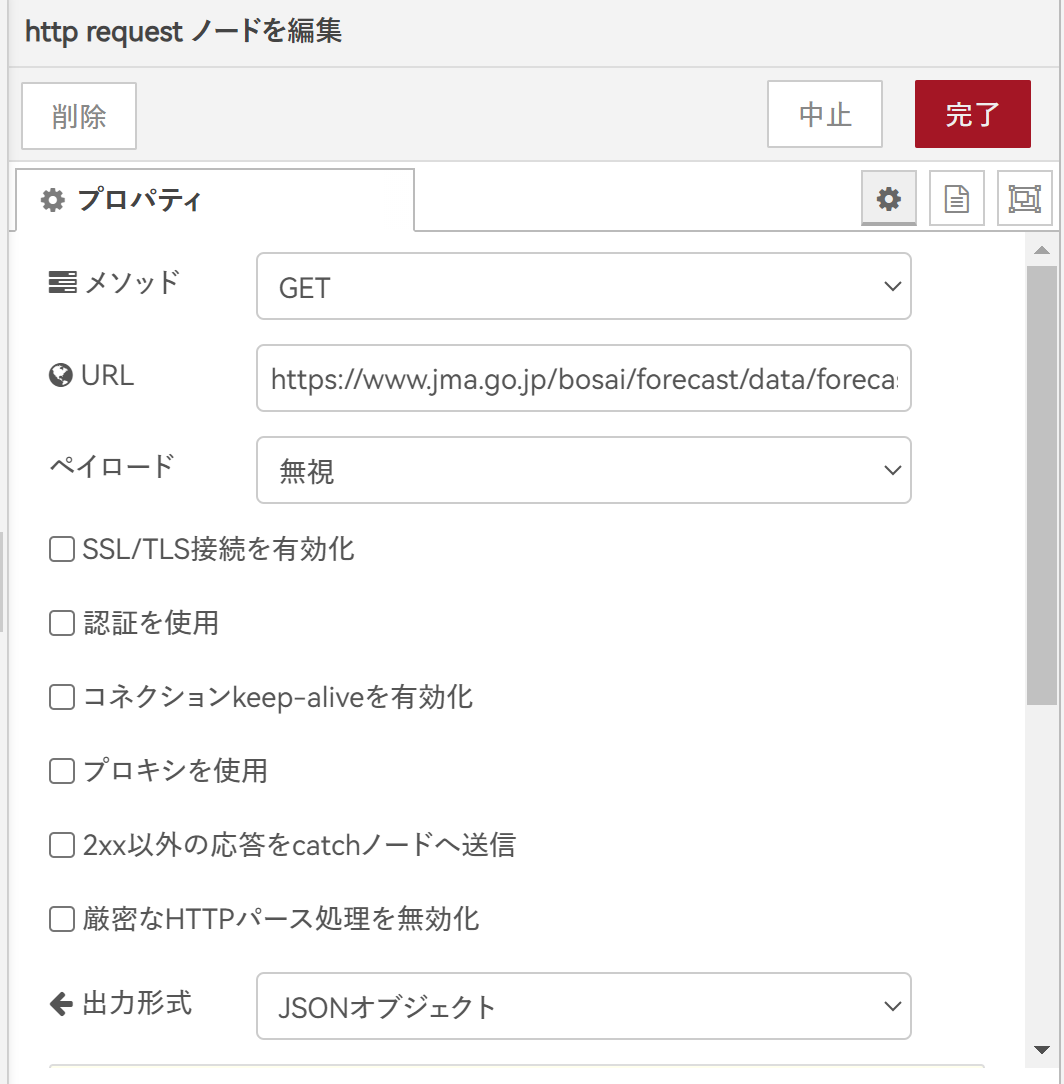The image size is (1064, 1084).
Task: Open the ペイロード 無視 dropdown
Action: pos(584,470)
